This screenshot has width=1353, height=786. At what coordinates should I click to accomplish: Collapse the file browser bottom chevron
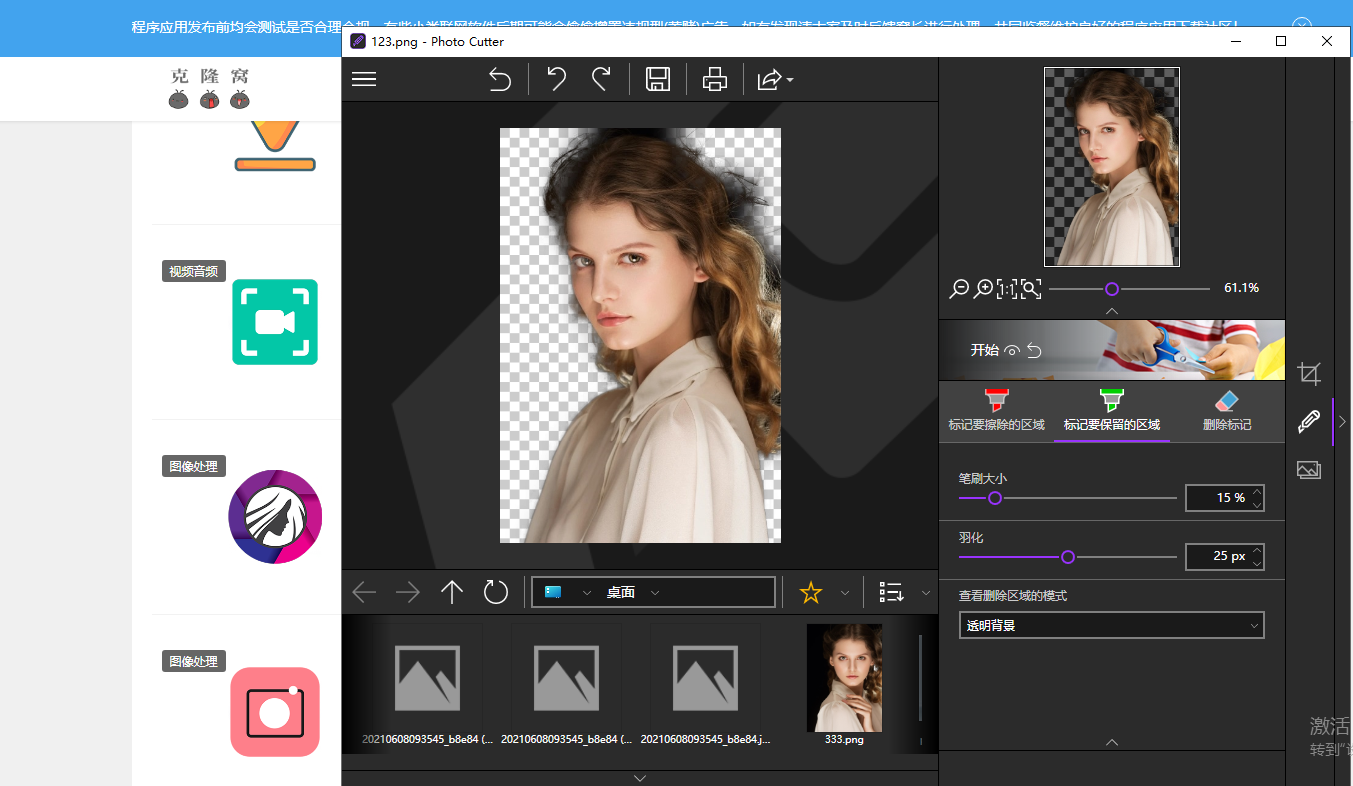coord(640,778)
